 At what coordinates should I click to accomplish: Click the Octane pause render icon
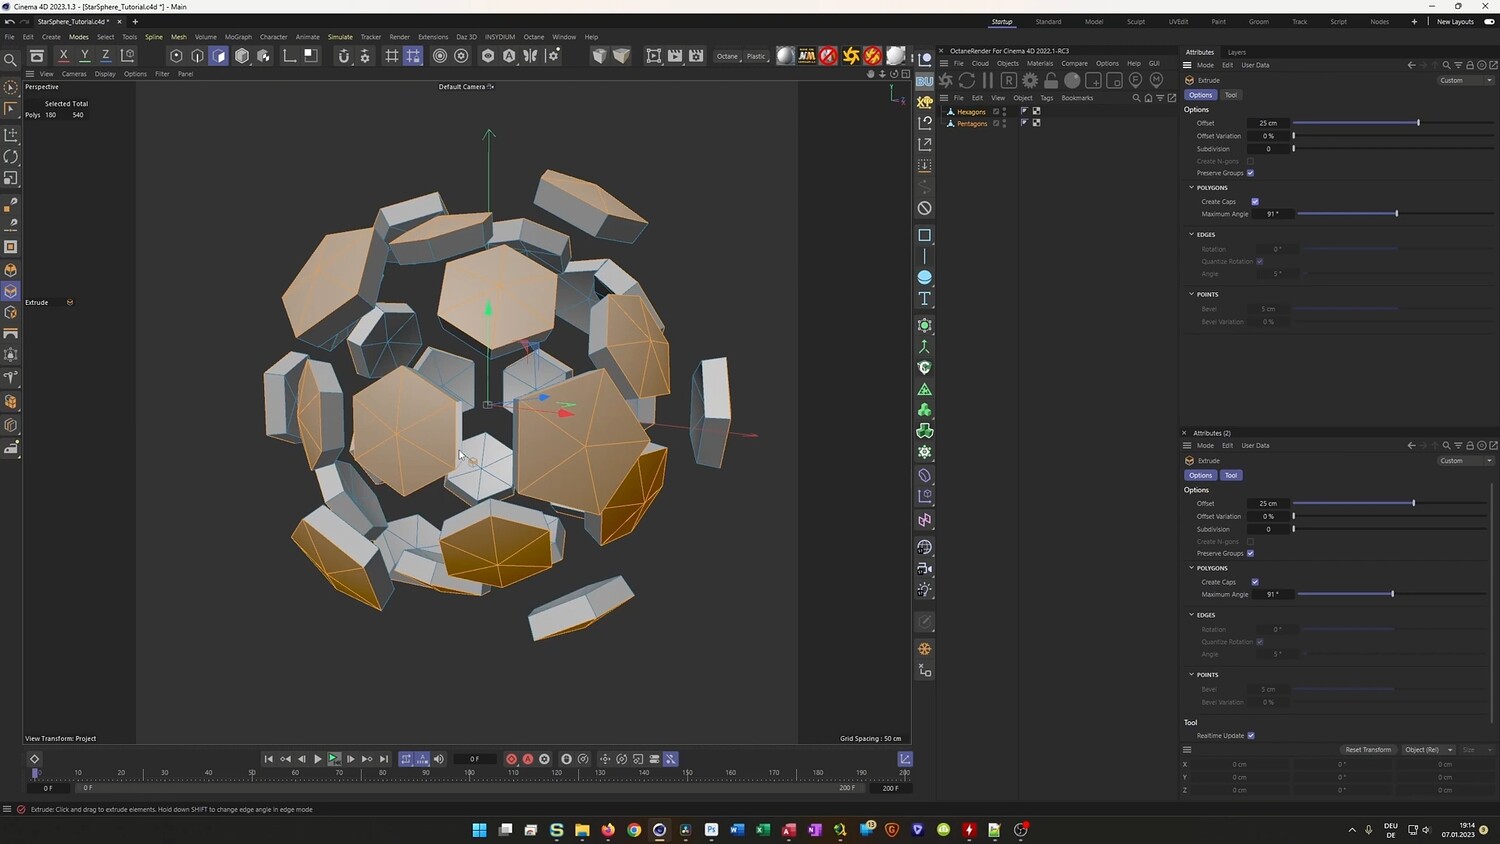click(987, 80)
